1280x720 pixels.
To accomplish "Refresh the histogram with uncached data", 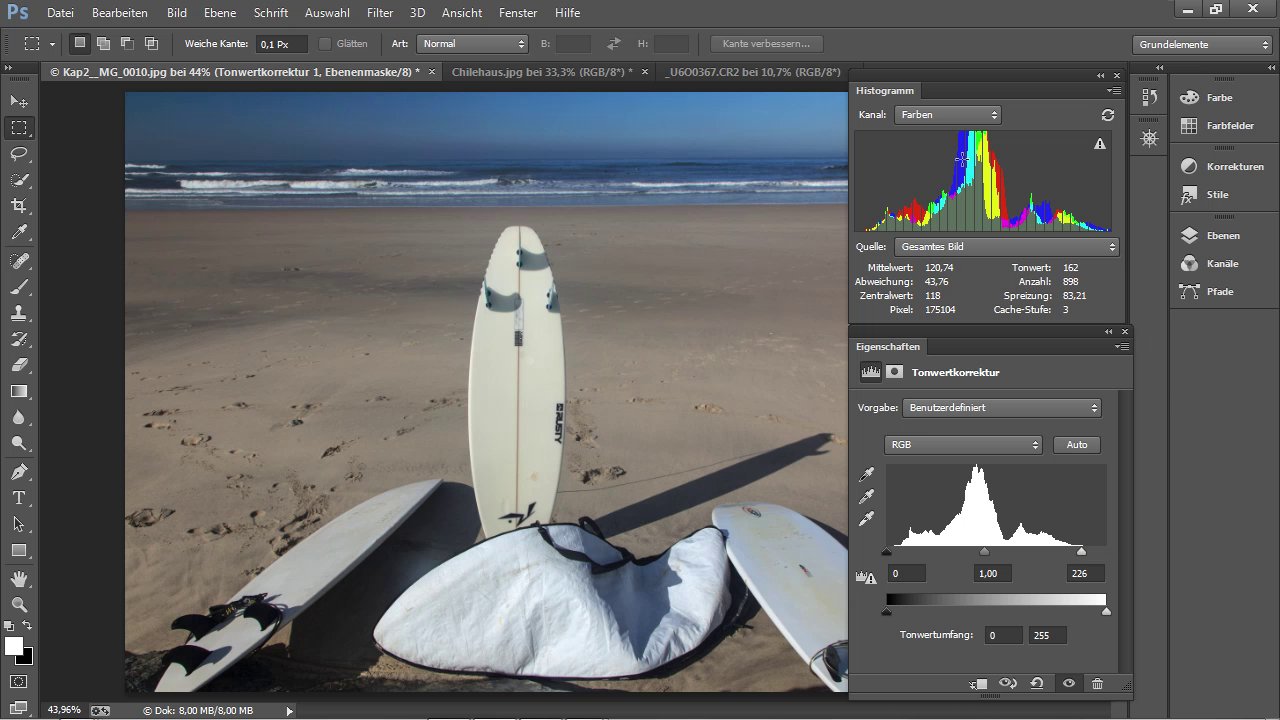I will pyautogui.click(x=1107, y=115).
